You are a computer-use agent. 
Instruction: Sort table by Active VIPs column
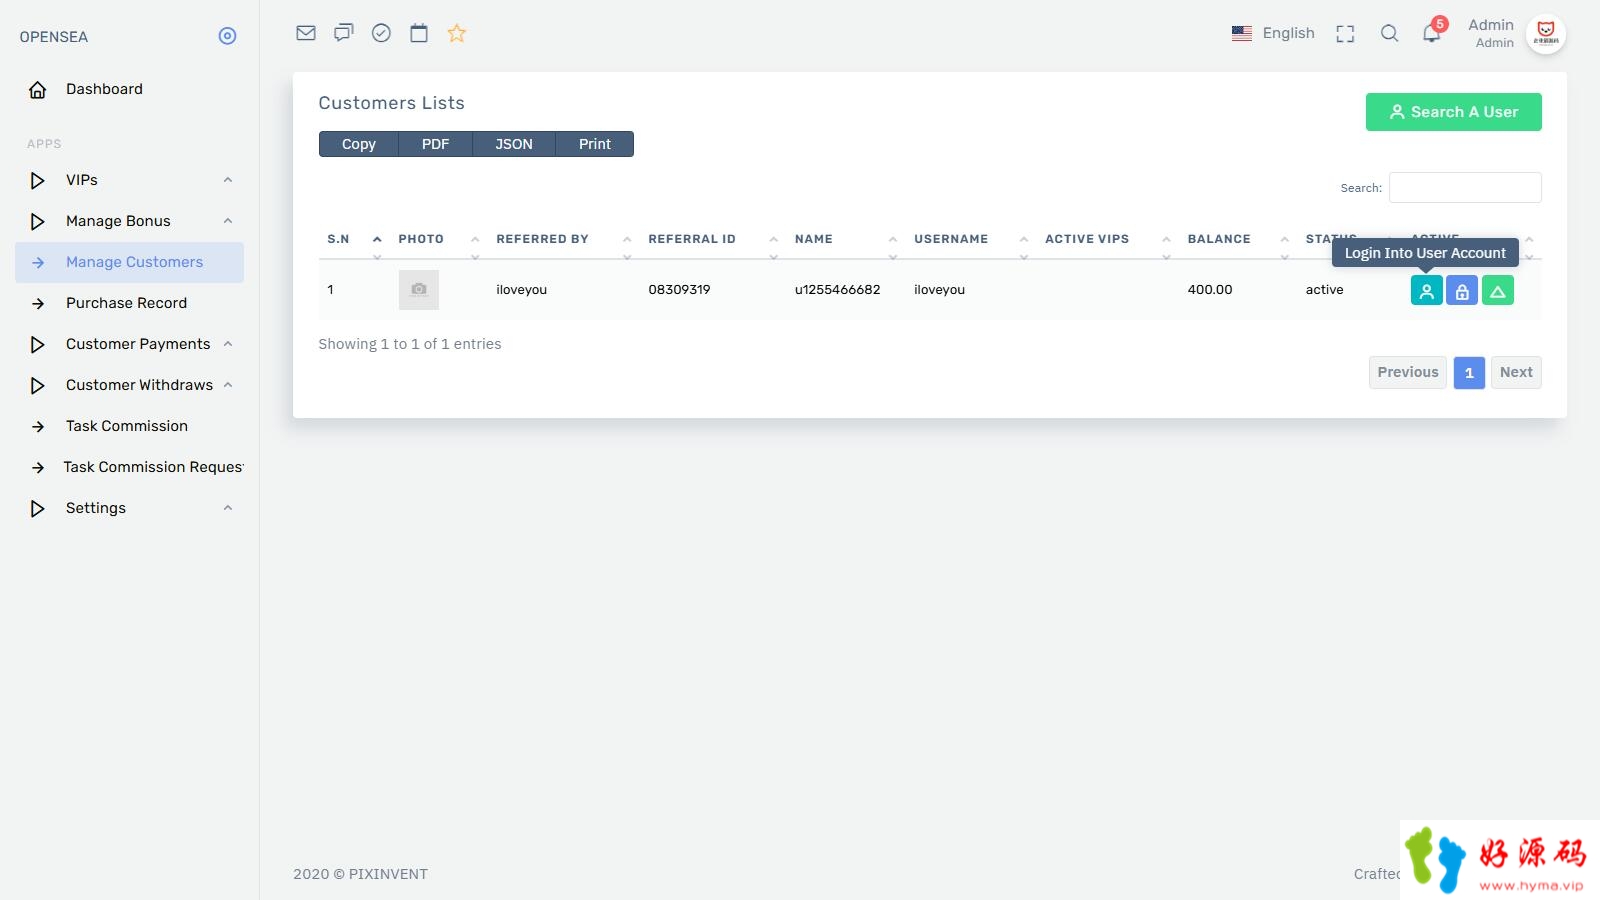tap(1108, 240)
